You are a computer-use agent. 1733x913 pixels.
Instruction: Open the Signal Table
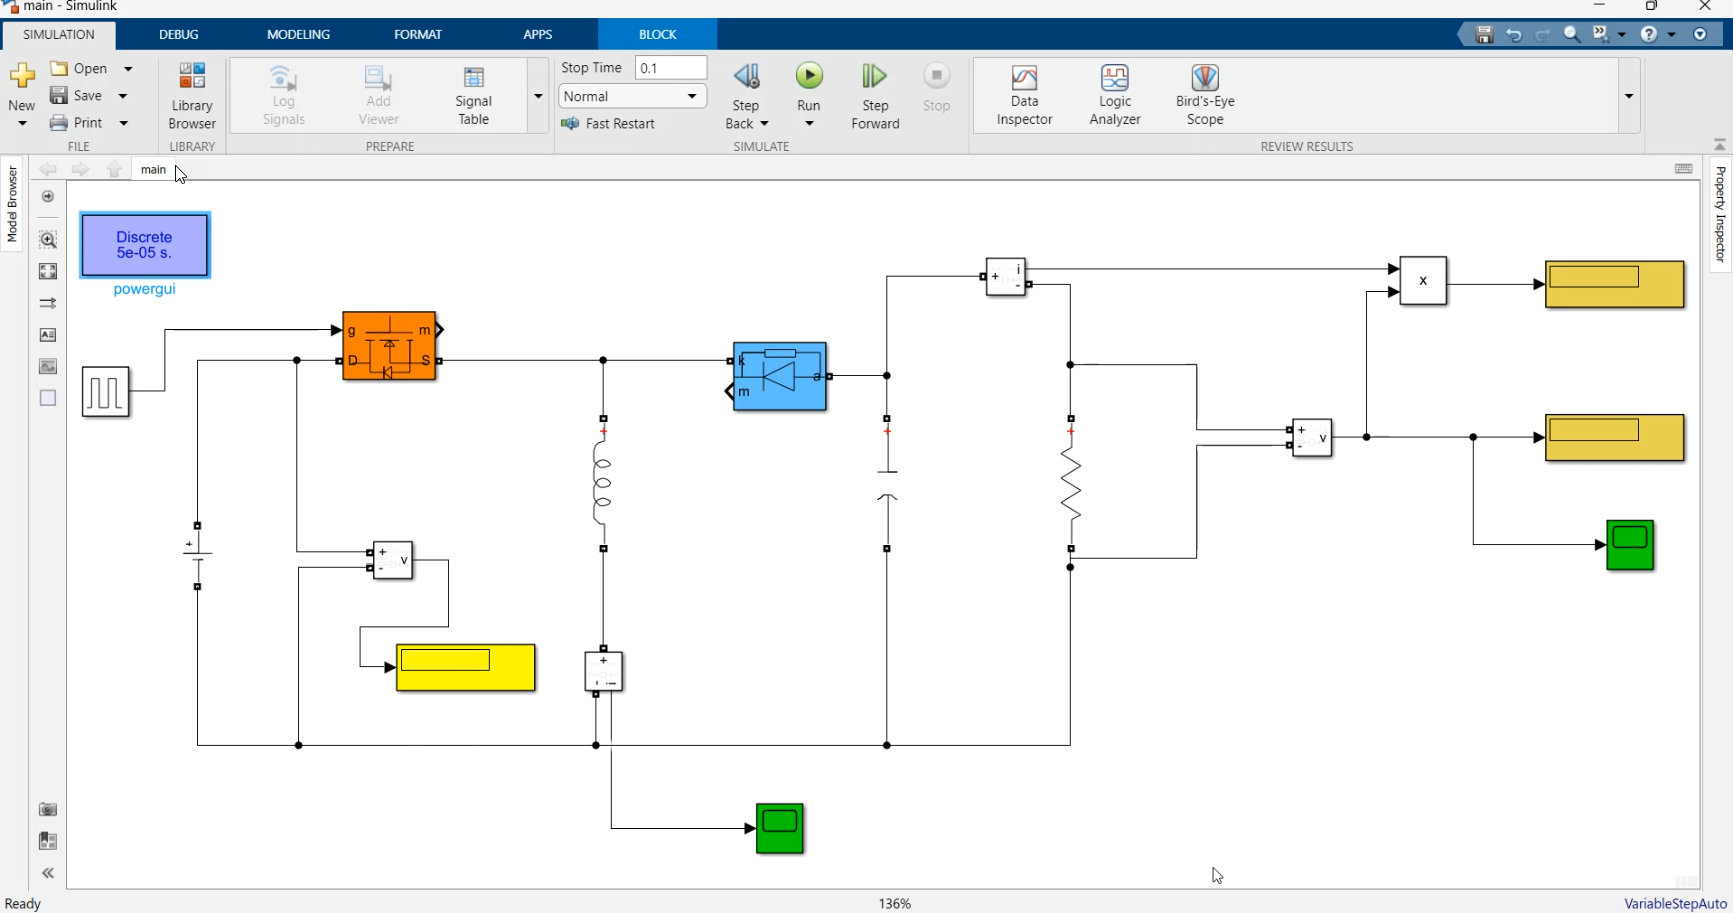click(473, 96)
